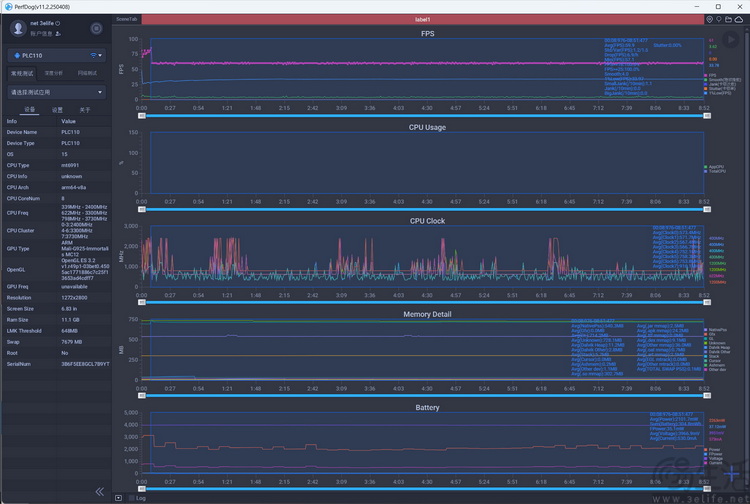
Task: Click the CPU Usage chart right range handle
Action: 707,209
